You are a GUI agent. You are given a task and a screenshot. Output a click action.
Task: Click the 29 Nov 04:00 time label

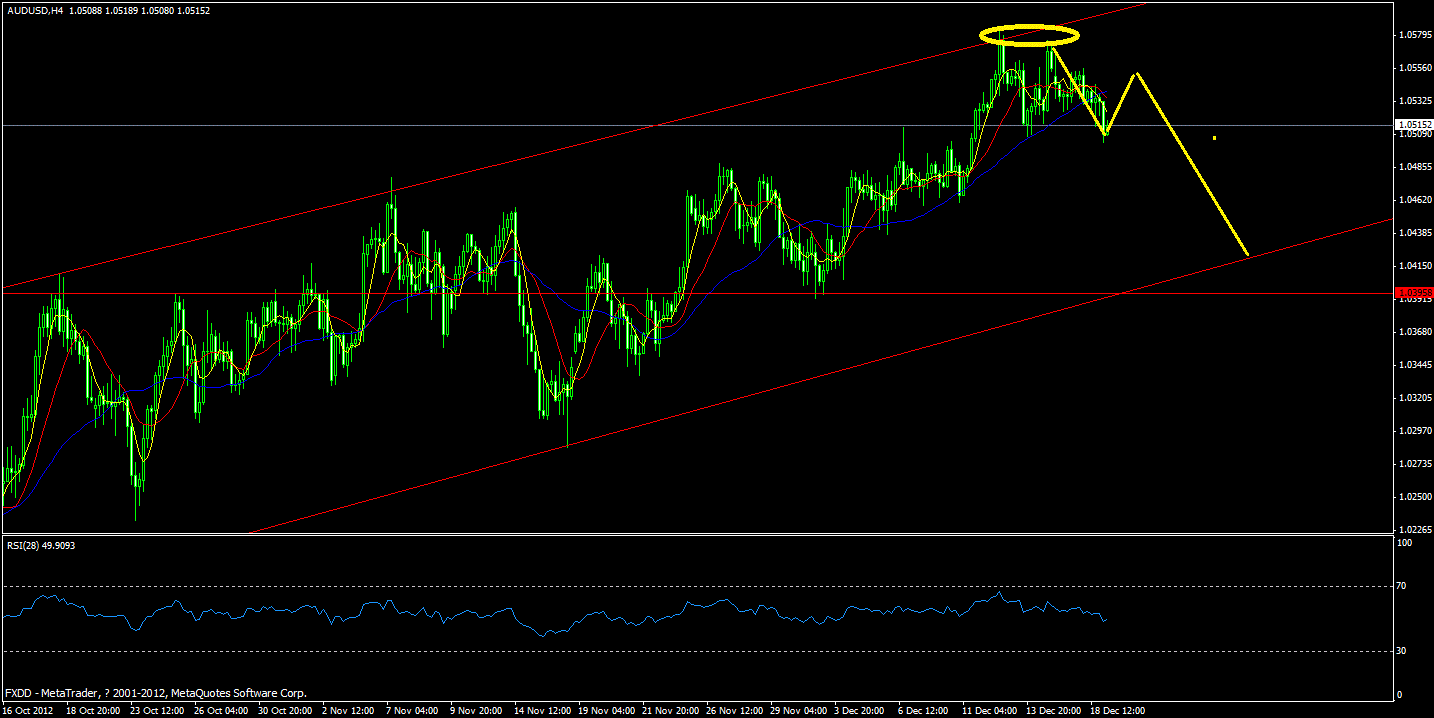(799, 711)
